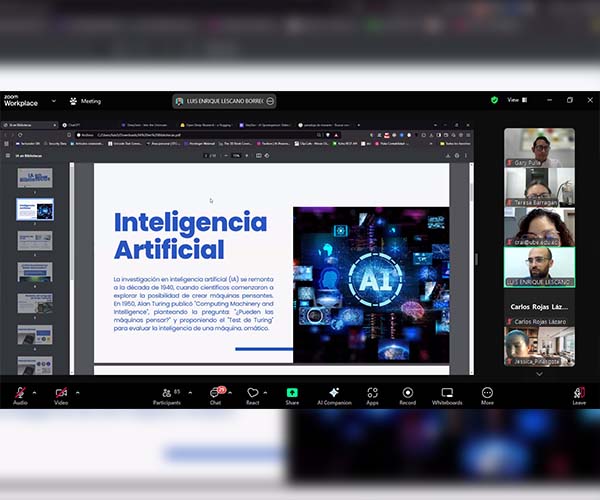Click the Meeting tab in Zoom header

85,101
